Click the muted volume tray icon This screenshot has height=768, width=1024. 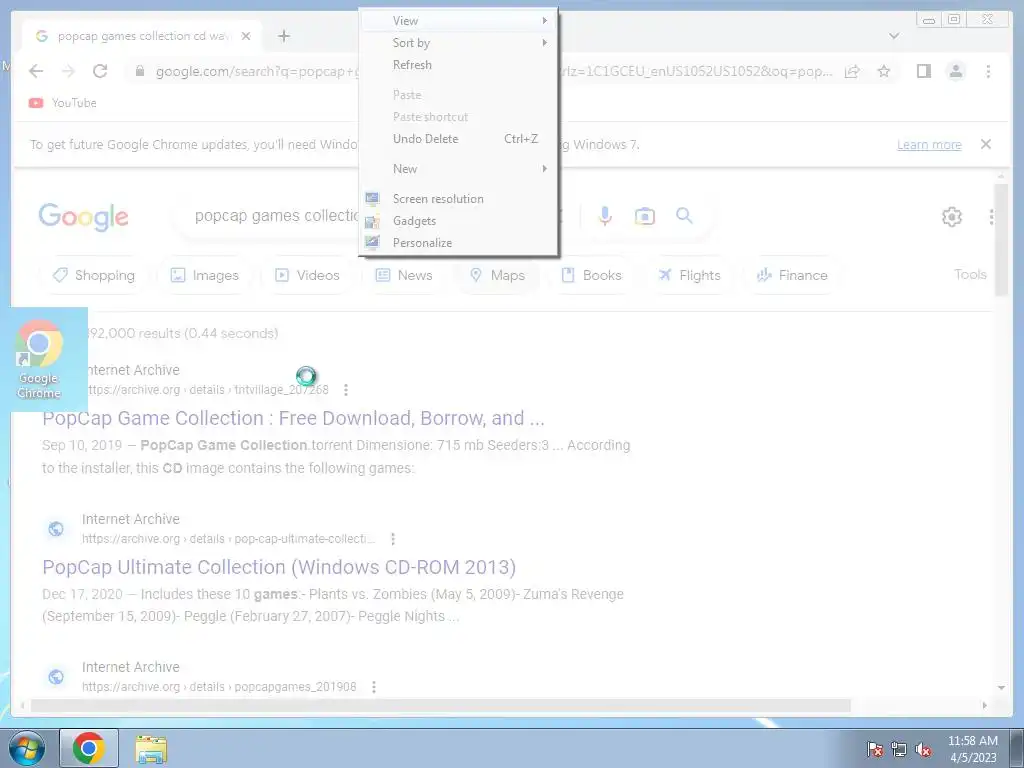tap(923, 749)
